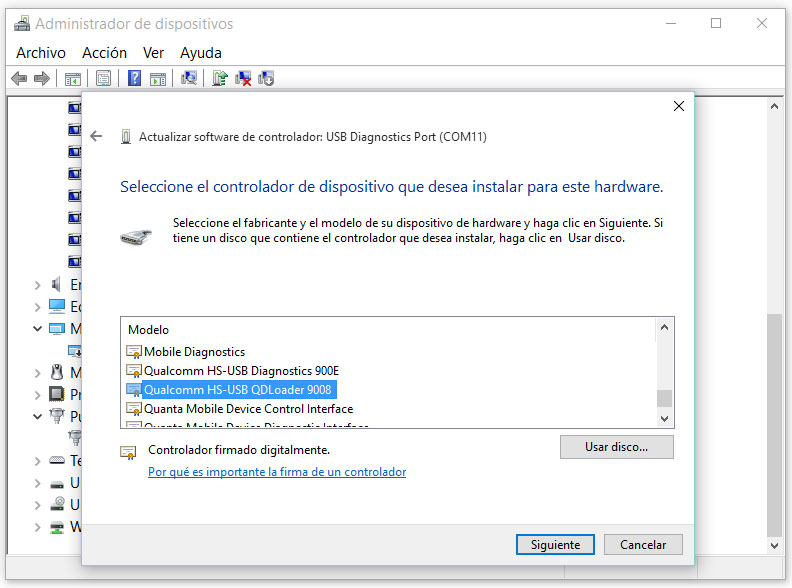Select Mobile Diagnostics in the model list
Image resolution: width=792 pixels, height=588 pixels.
tap(194, 351)
